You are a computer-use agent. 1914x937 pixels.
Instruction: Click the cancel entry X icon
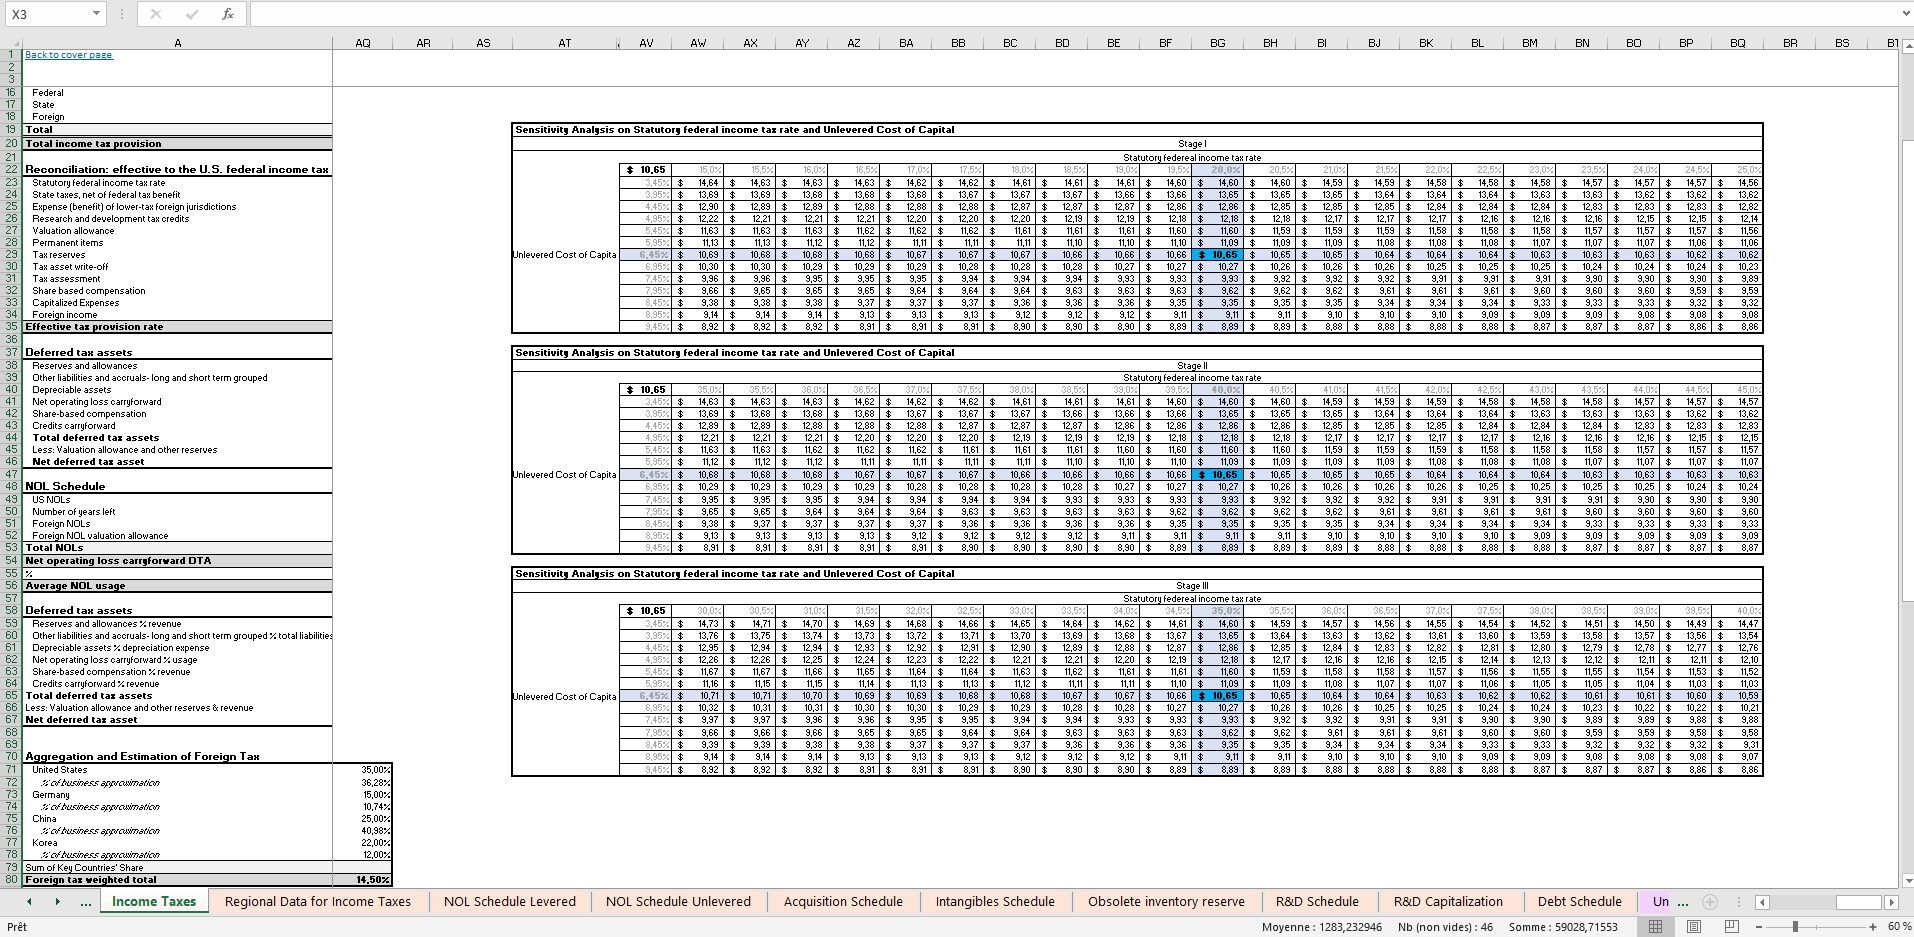tap(156, 14)
